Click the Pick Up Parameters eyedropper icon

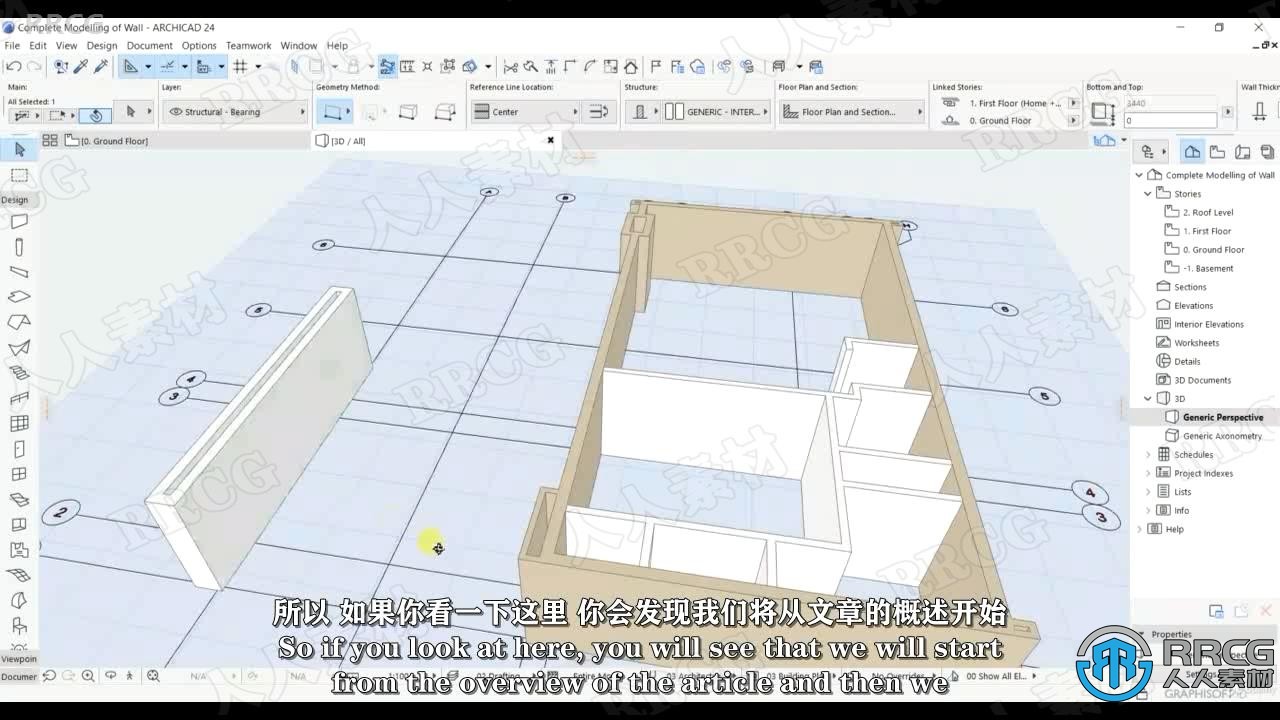(80, 66)
